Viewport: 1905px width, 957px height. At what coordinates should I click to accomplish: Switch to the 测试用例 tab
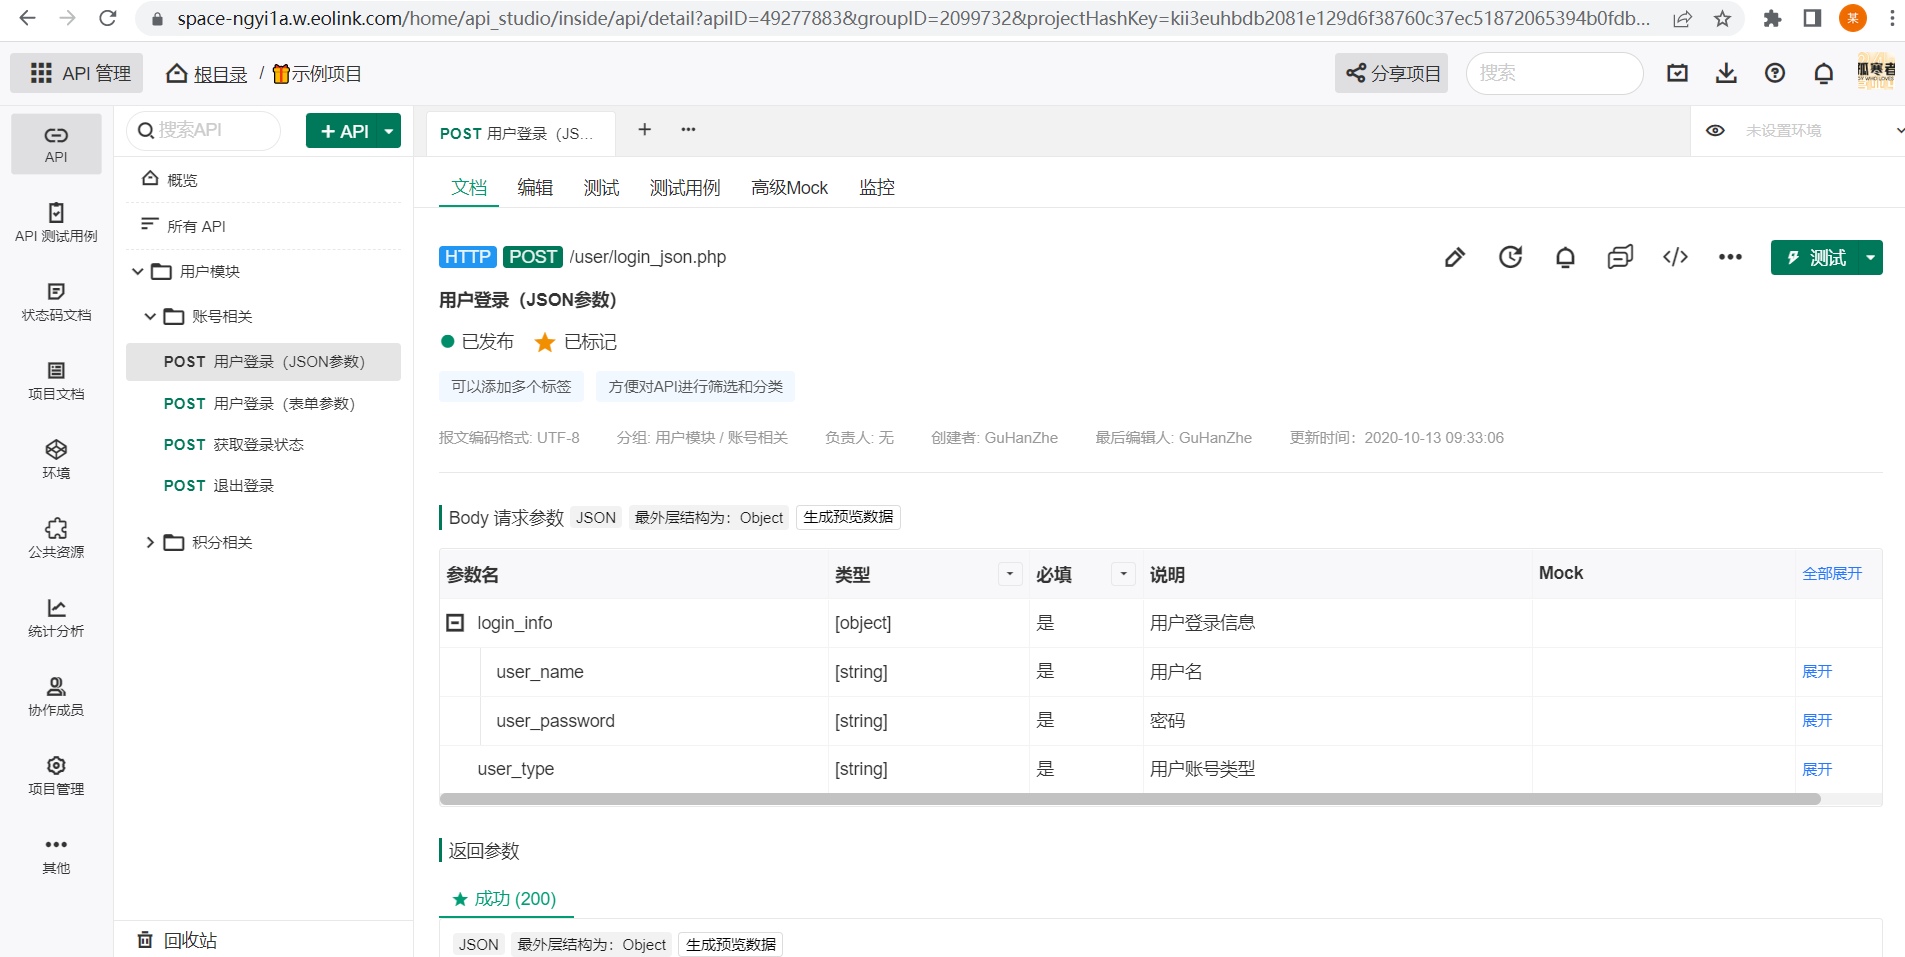point(684,187)
